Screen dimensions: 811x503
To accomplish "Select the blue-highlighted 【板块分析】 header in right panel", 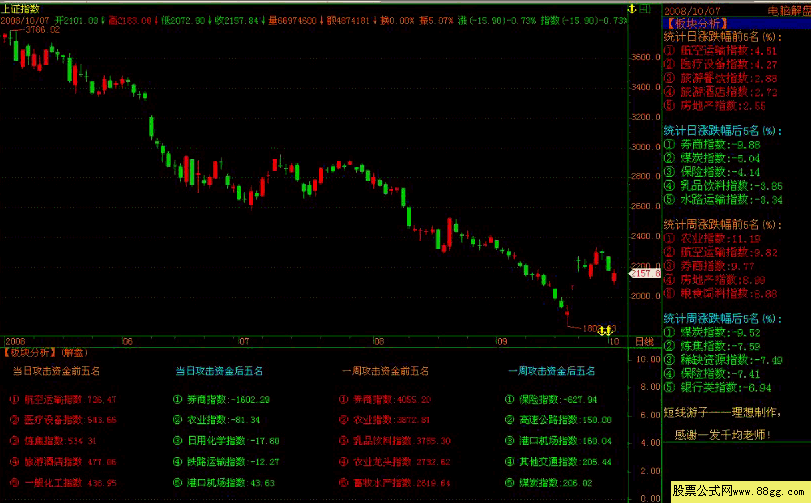I will tap(697, 23).
